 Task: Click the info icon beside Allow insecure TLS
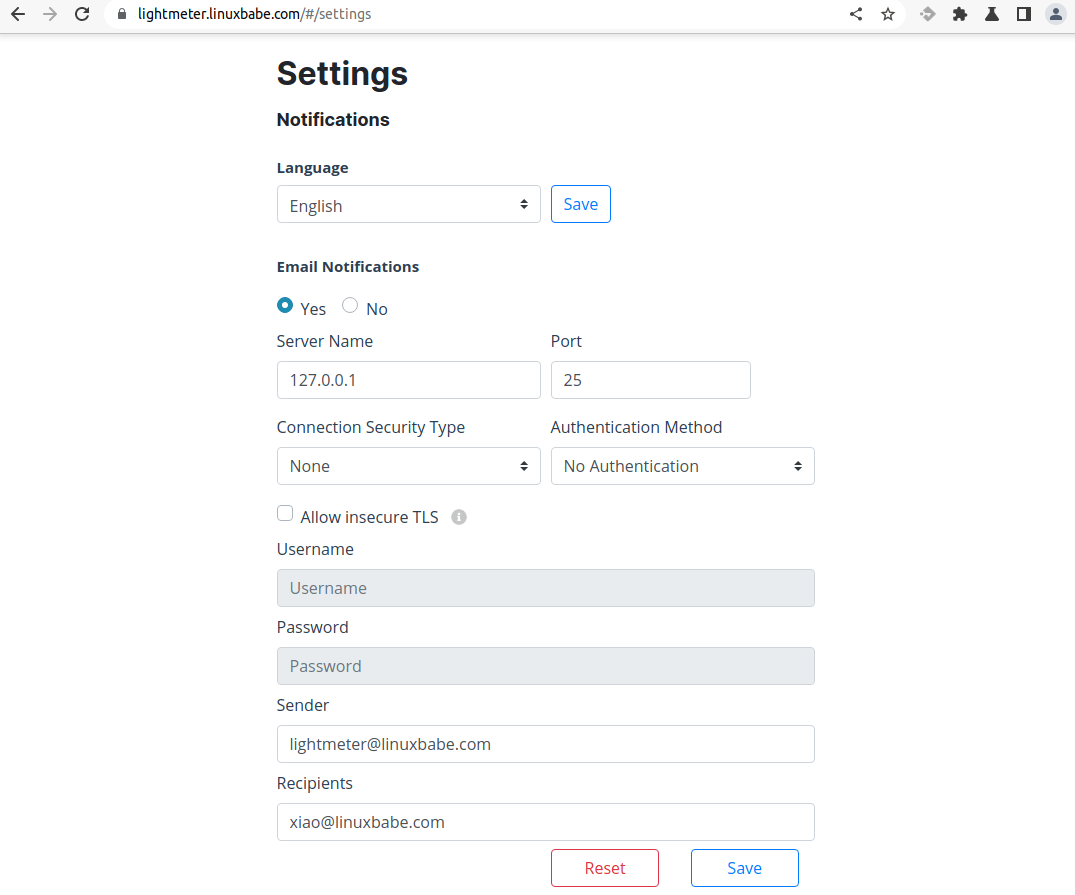point(459,517)
